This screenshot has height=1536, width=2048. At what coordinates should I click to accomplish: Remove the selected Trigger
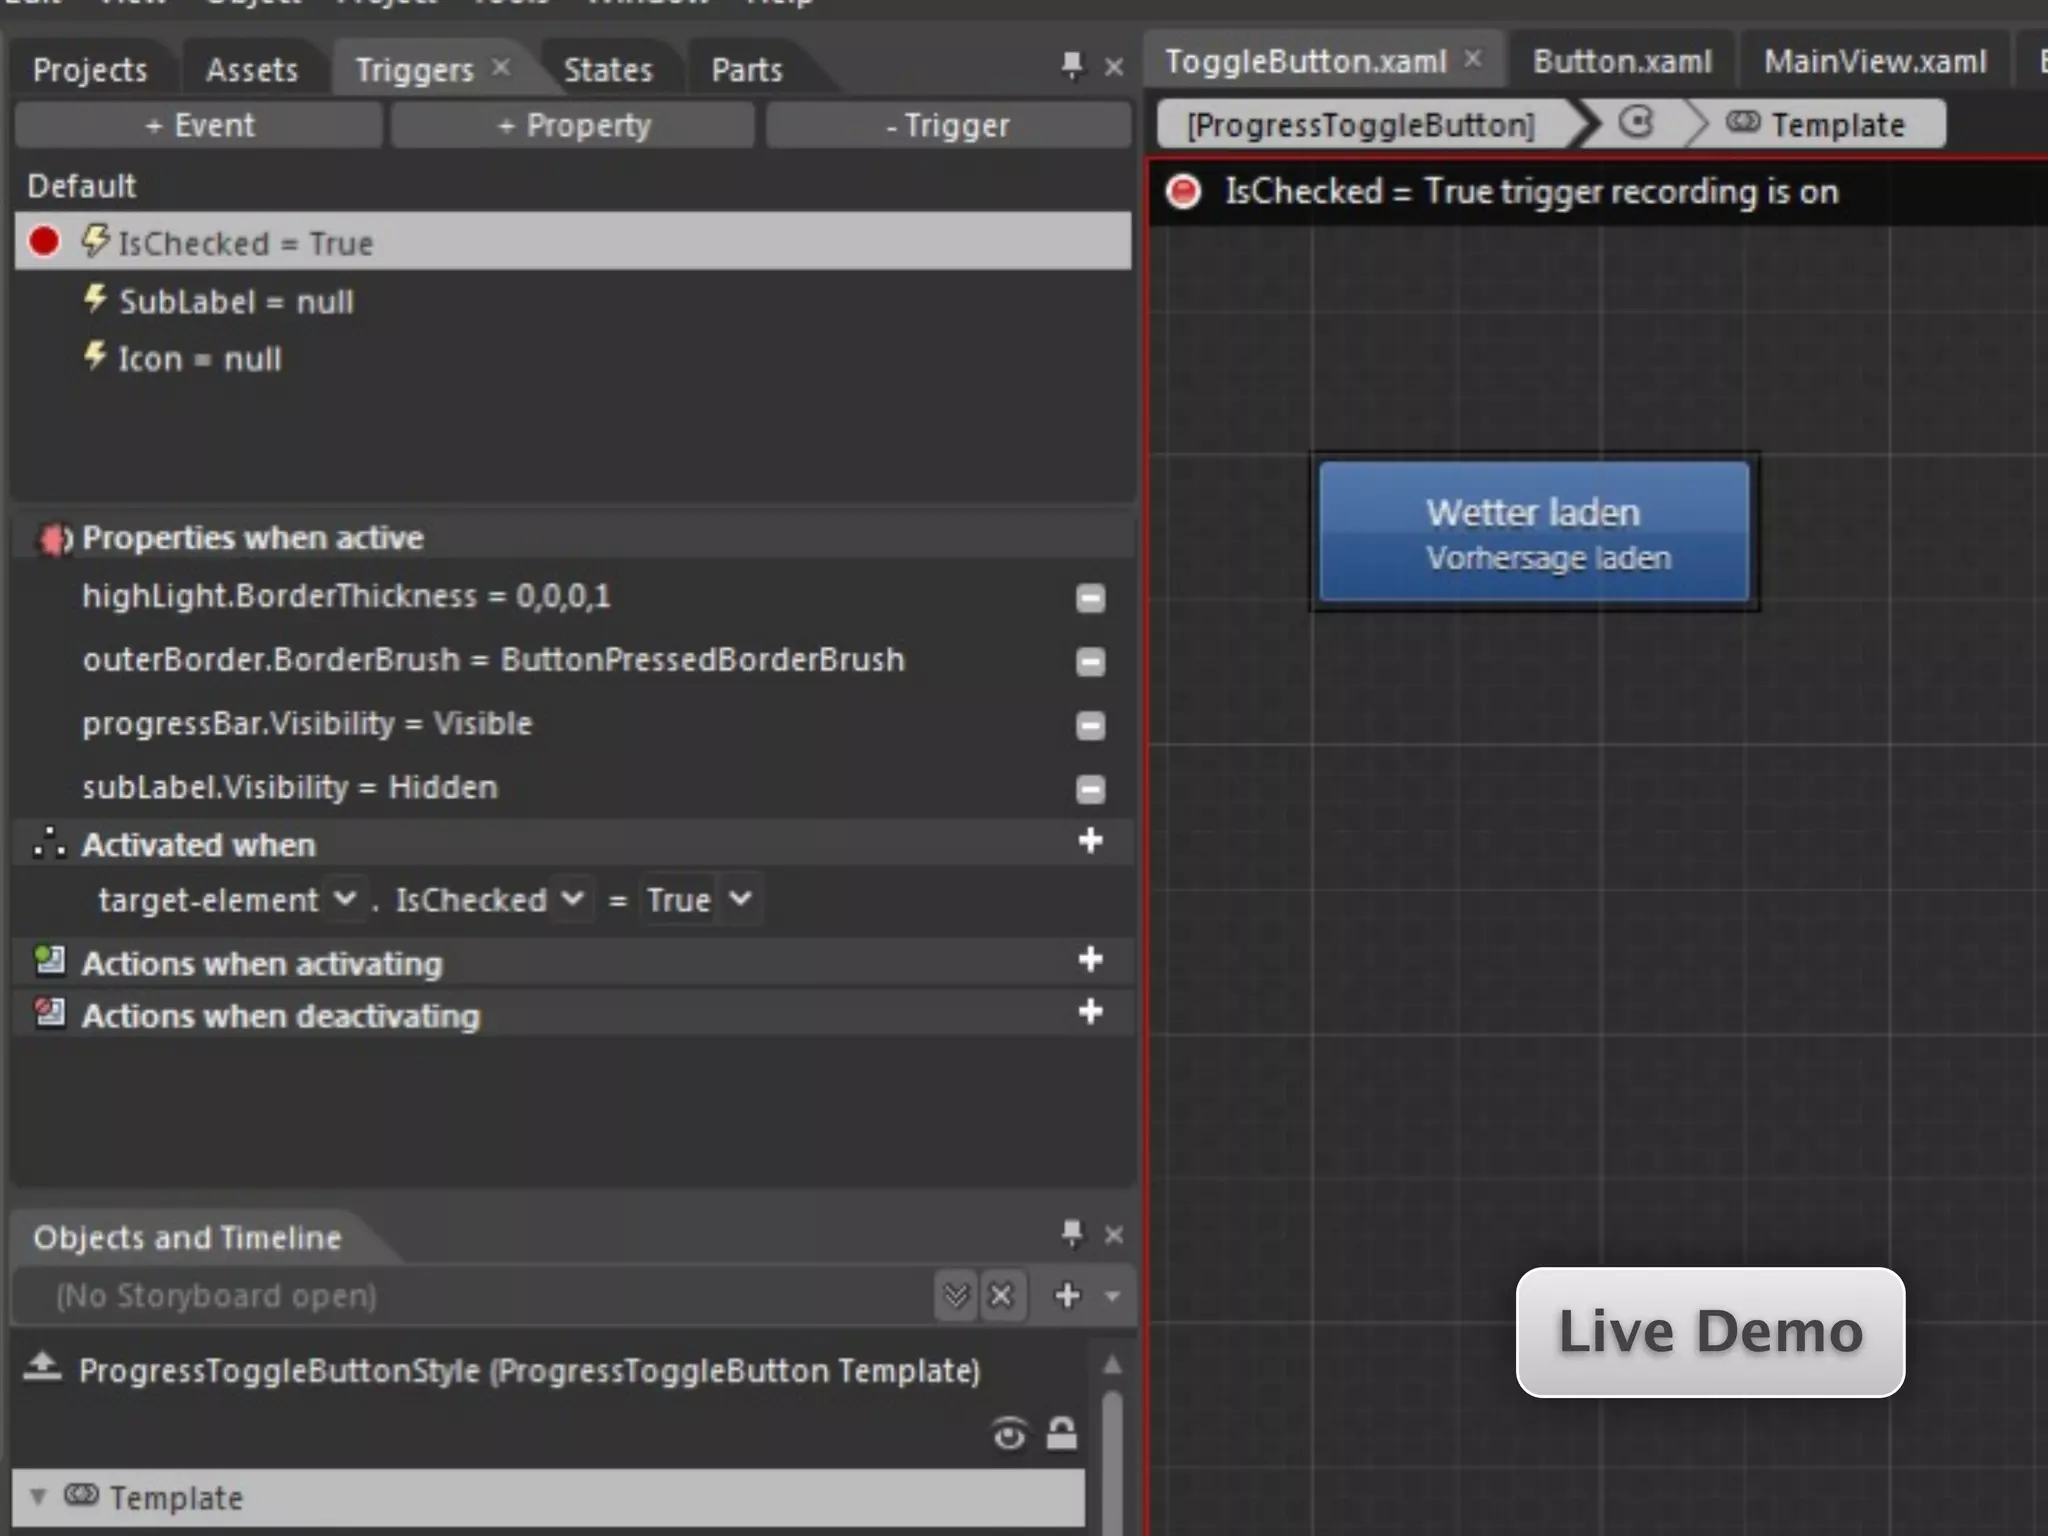[x=948, y=125]
